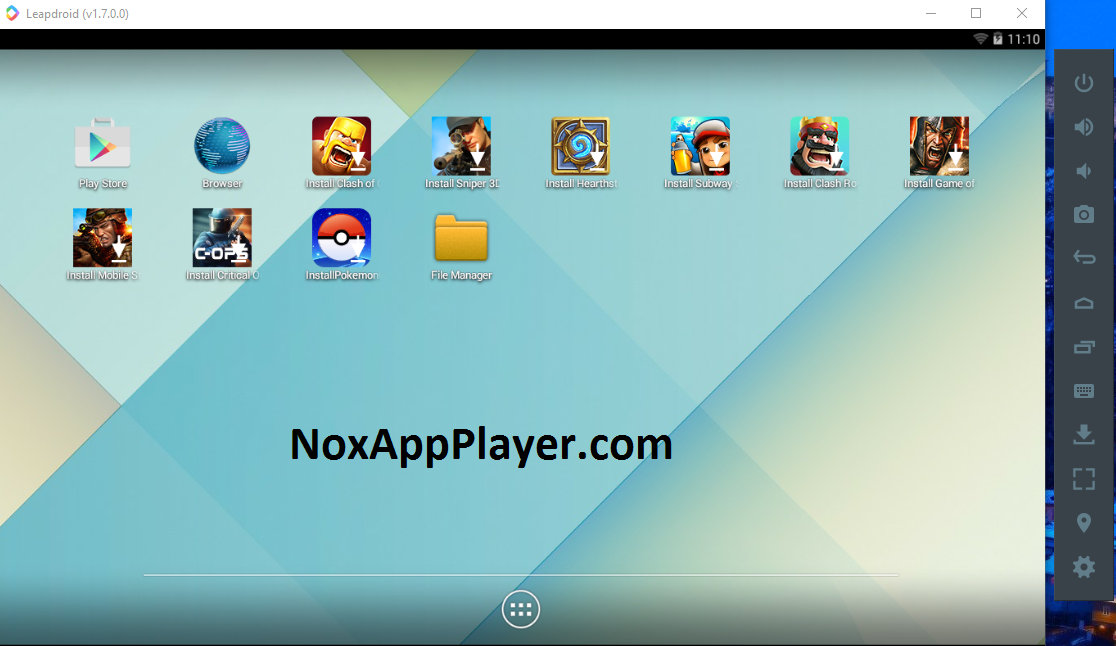Toggle the virtual keyboard sidebar icon
This screenshot has height=646, width=1116.
[1083, 390]
